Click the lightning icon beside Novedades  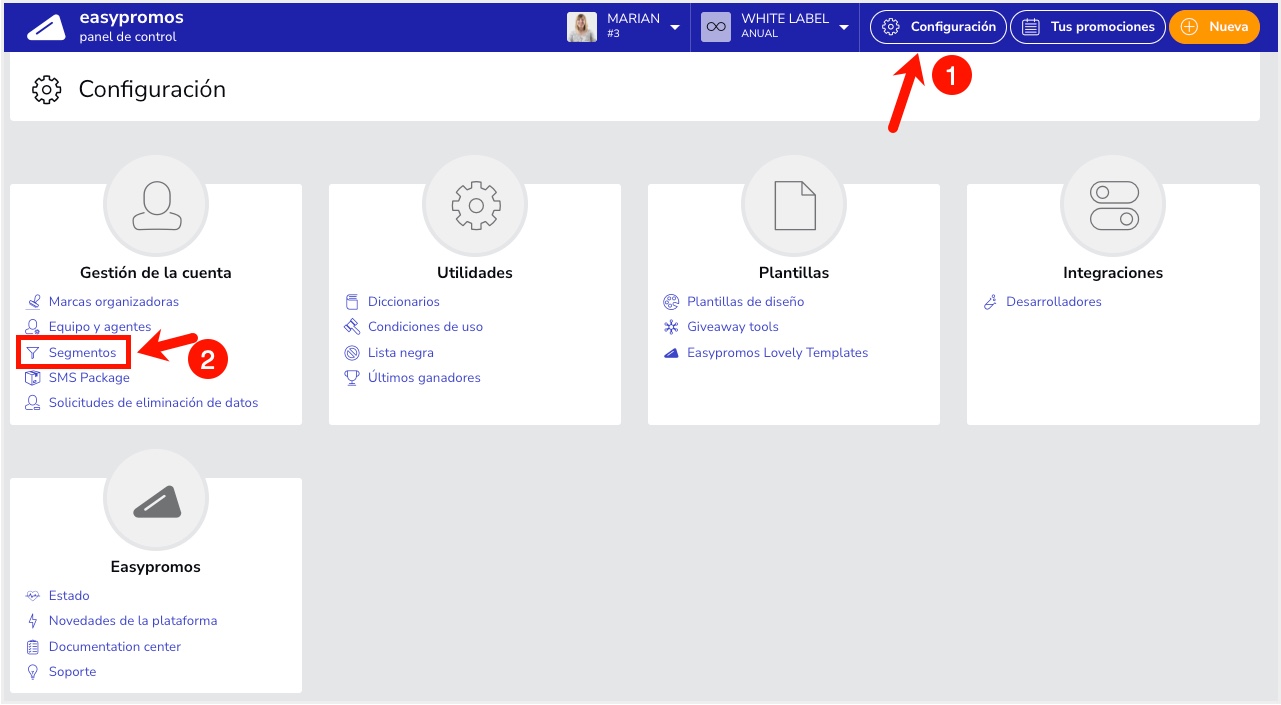pyautogui.click(x=33, y=621)
